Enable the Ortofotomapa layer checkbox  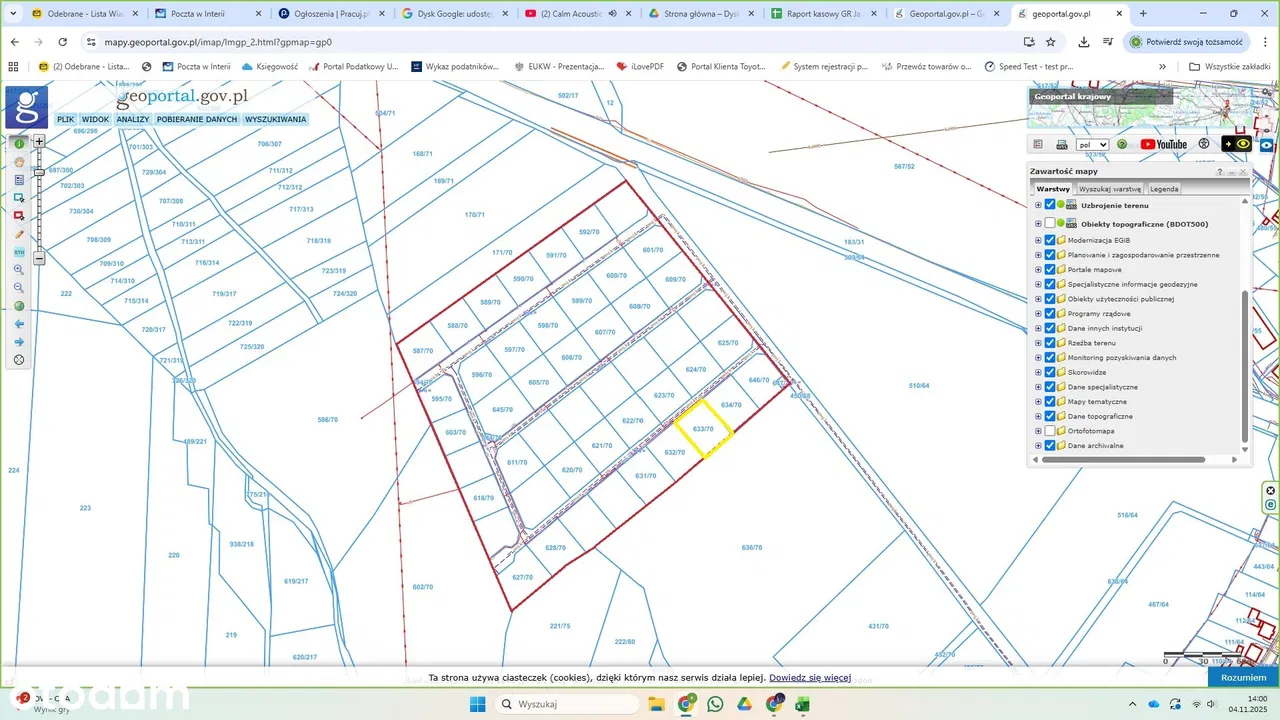[1049, 431]
